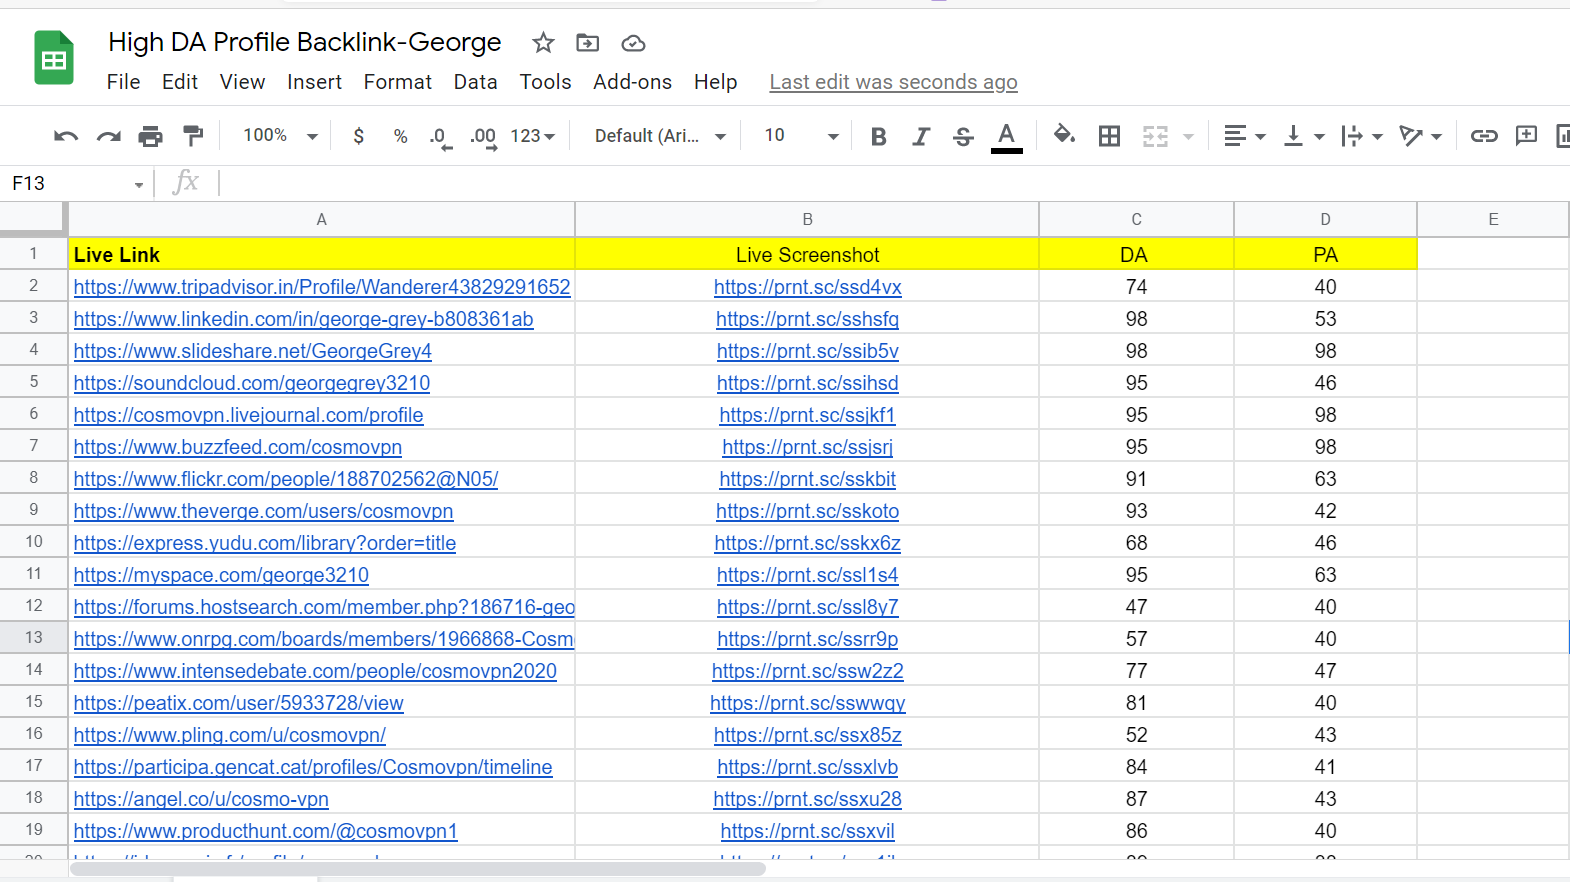This screenshot has width=1570, height=882.
Task: Open the Format menu
Action: click(397, 82)
